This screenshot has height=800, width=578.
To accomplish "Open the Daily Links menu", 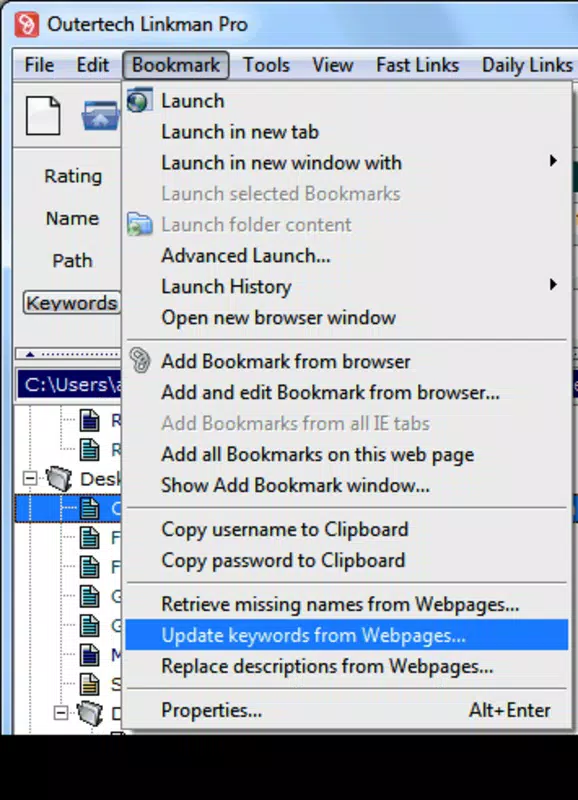I will click(527, 65).
